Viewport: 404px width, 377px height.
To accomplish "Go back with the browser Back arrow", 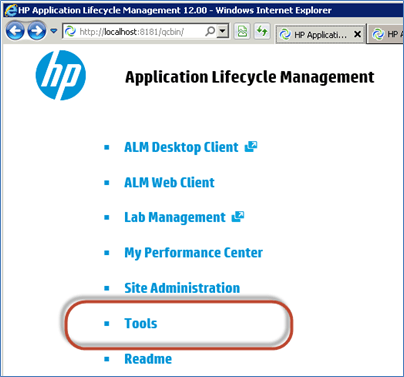I will point(15,31).
